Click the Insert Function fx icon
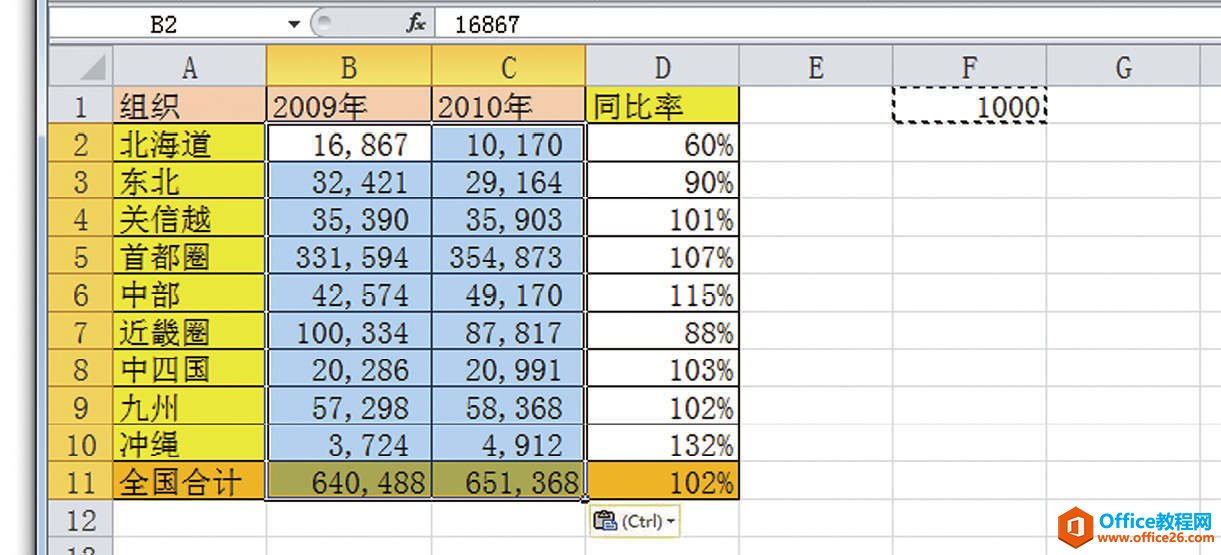Screen dimensions: 1221x555 pyautogui.click(x=416, y=24)
